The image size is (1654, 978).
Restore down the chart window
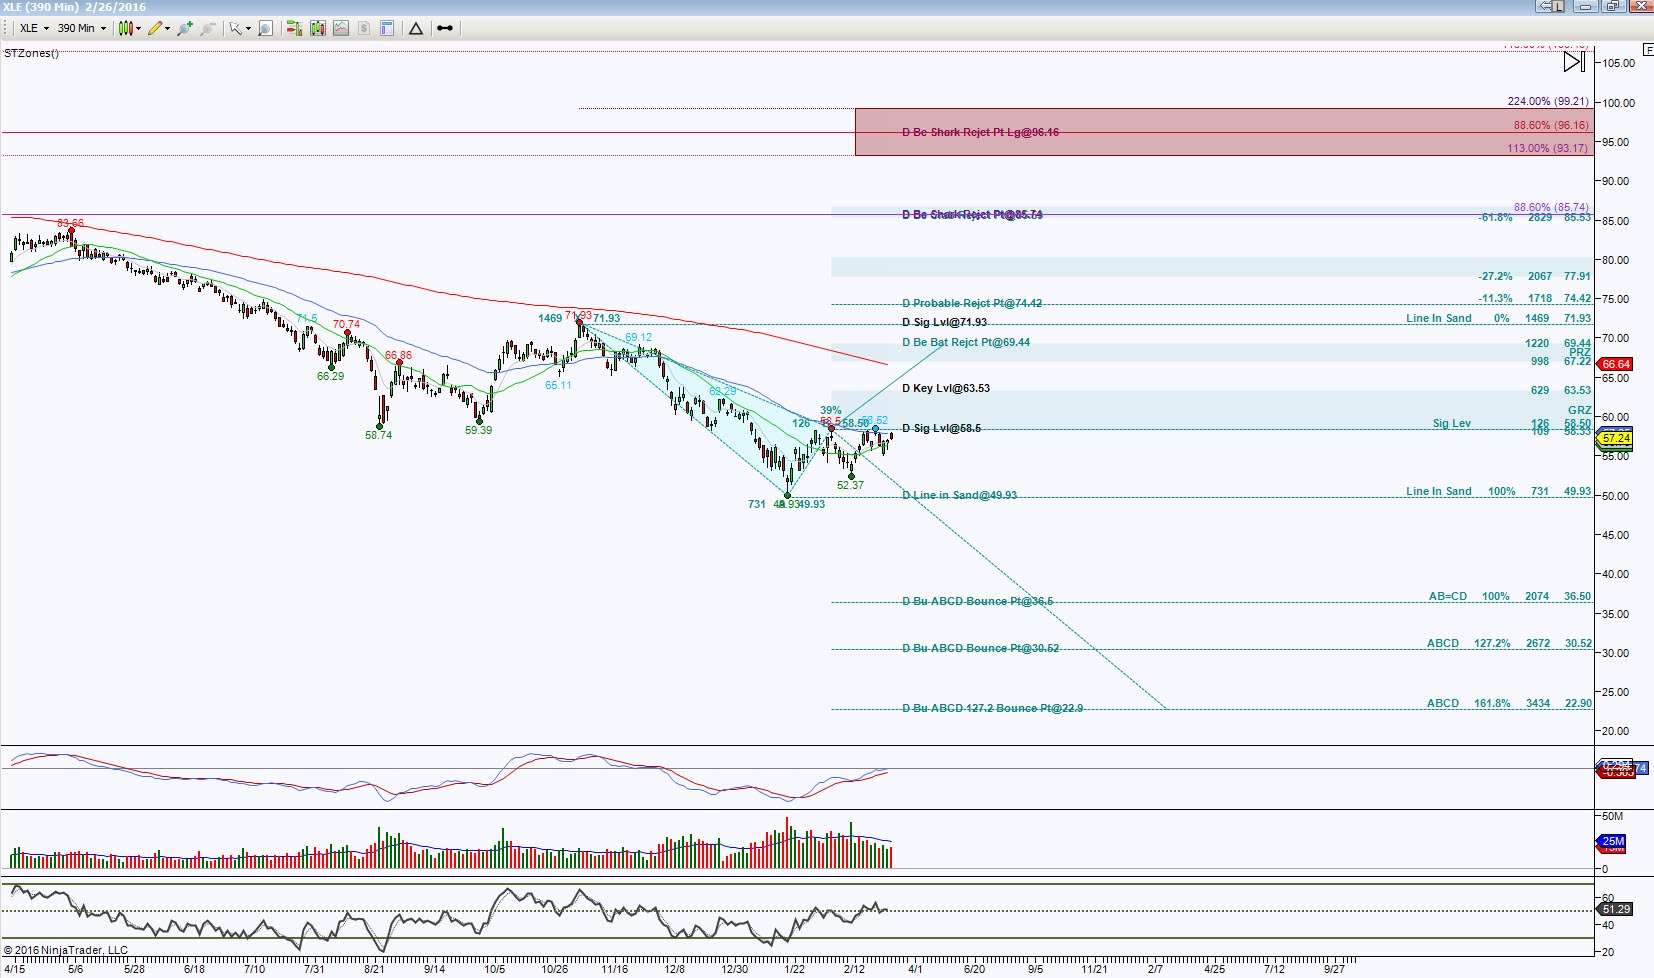pos(1613,6)
